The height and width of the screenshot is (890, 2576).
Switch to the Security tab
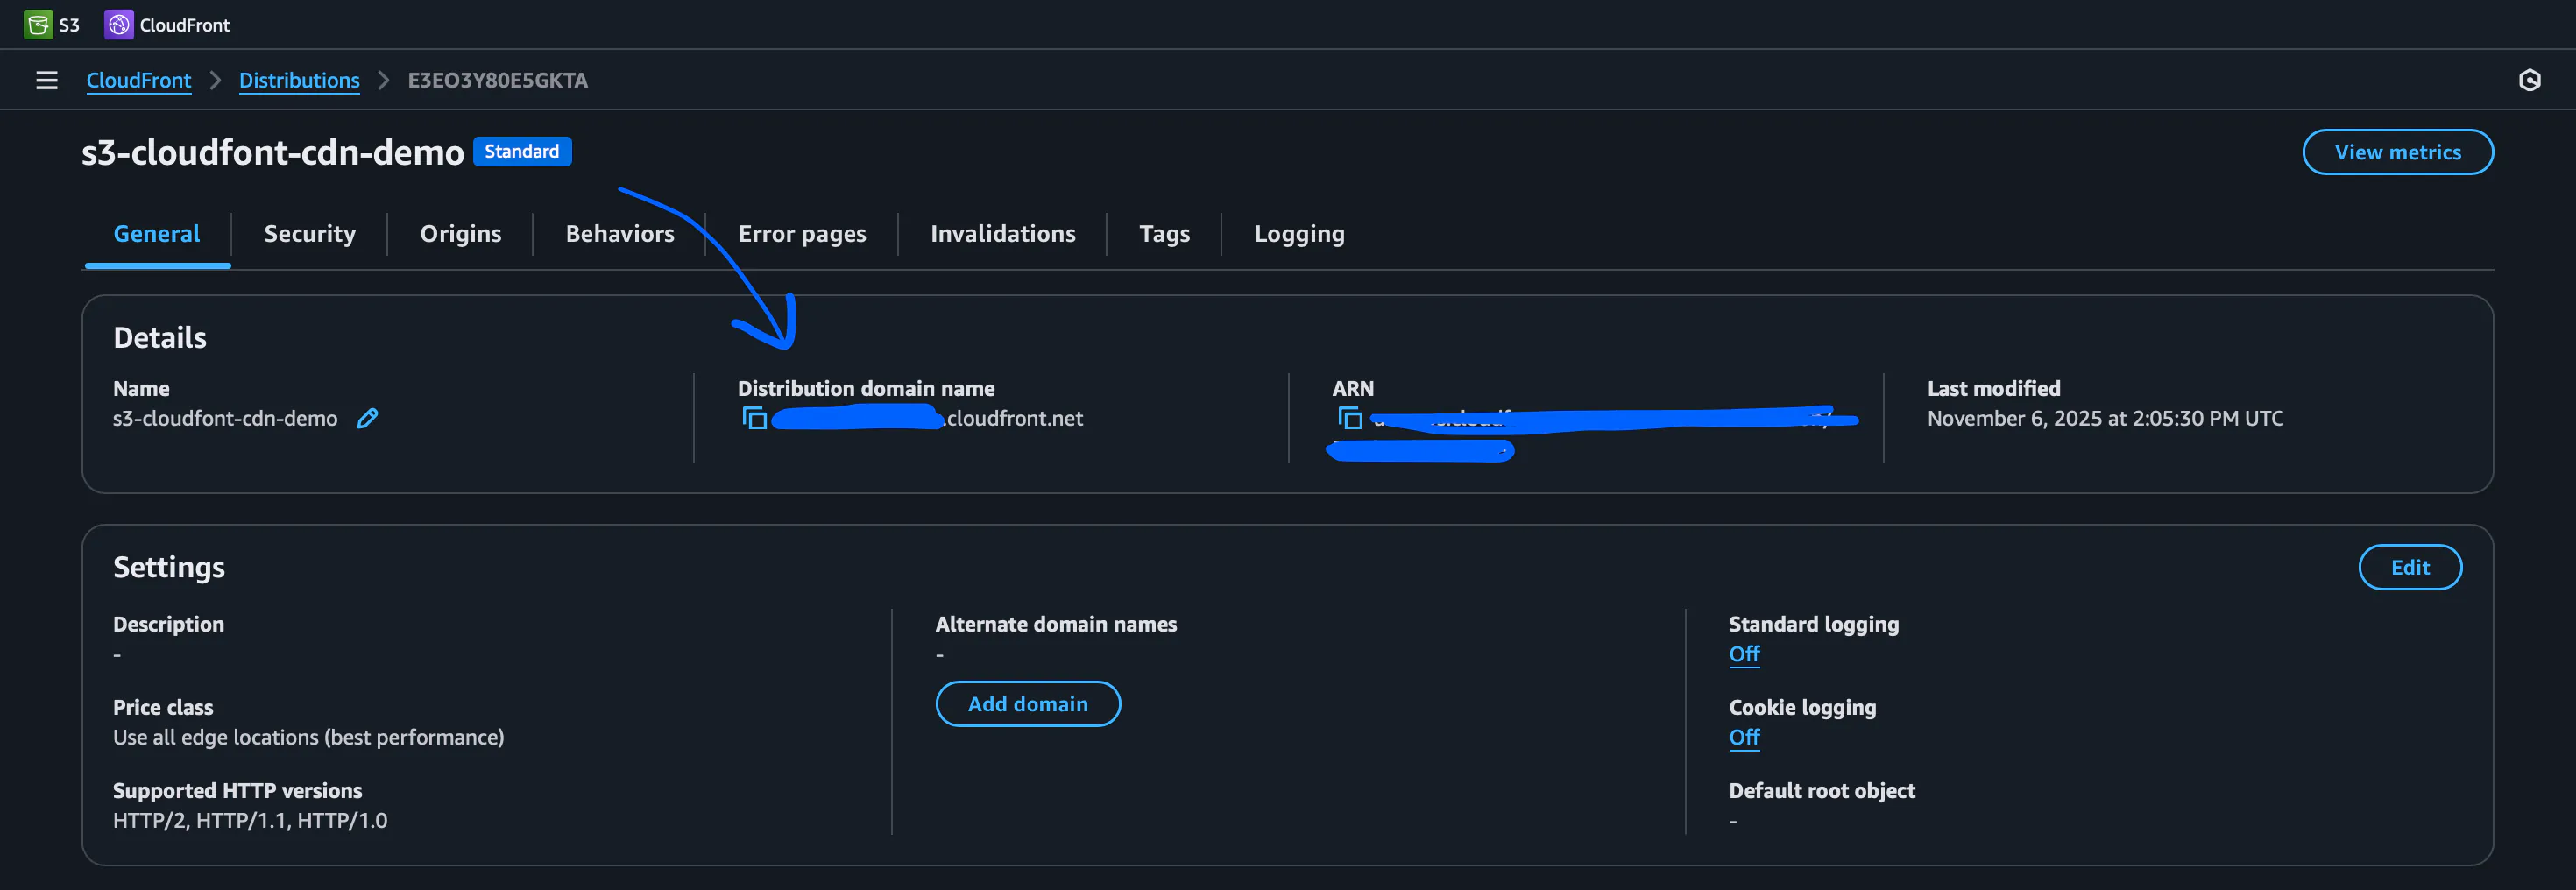(x=309, y=233)
